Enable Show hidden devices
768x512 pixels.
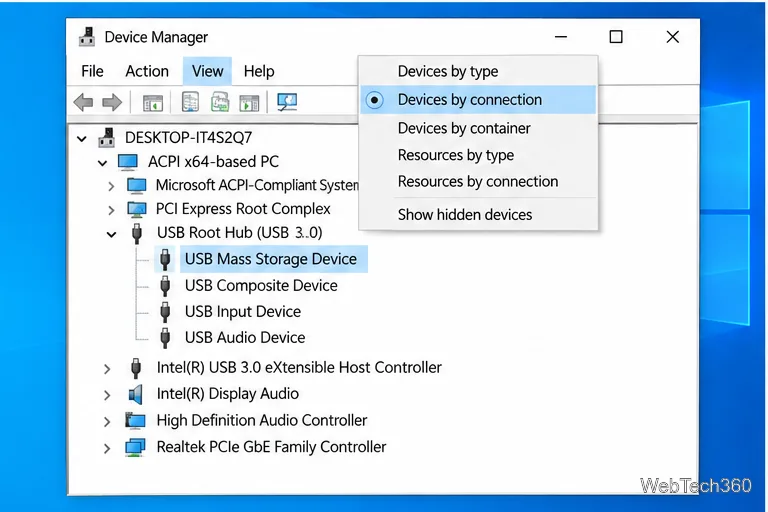[479, 215]
